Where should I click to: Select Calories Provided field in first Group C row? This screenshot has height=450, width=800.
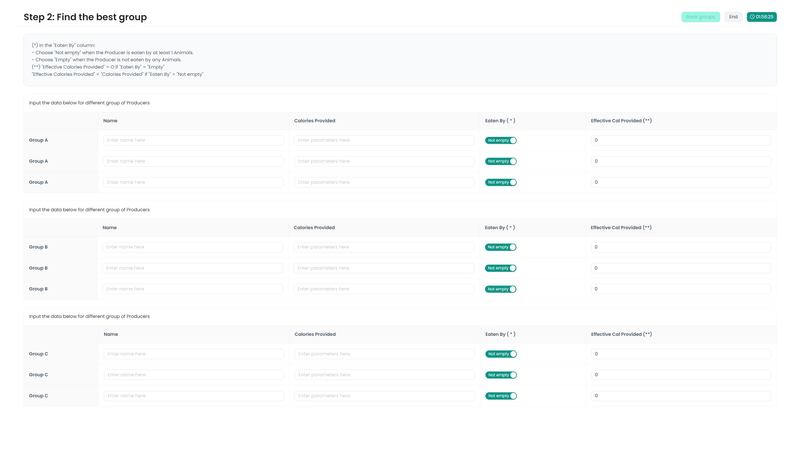point(385,354)
